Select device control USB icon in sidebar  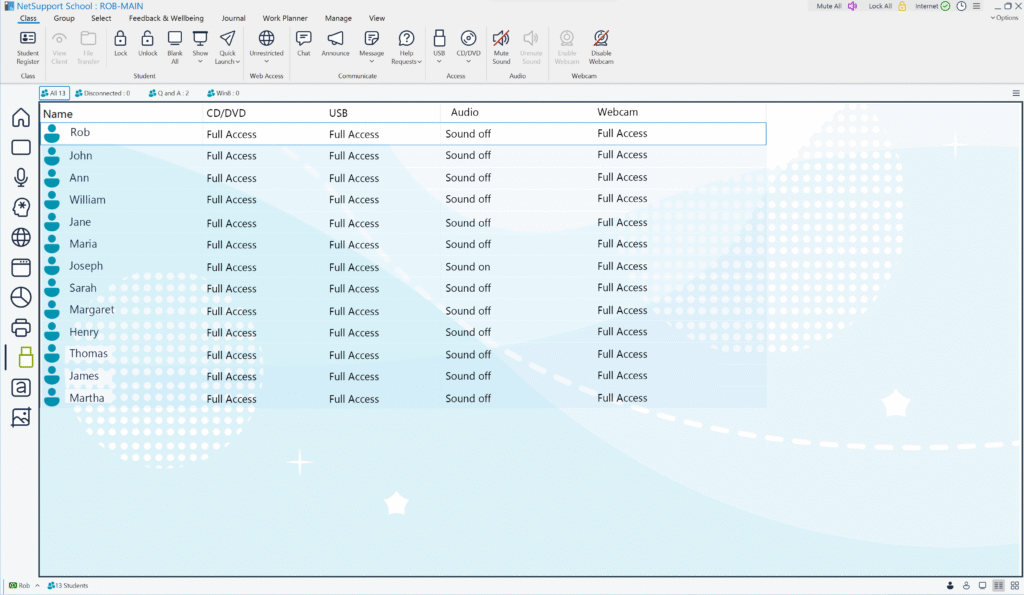[x=25, y=357]
